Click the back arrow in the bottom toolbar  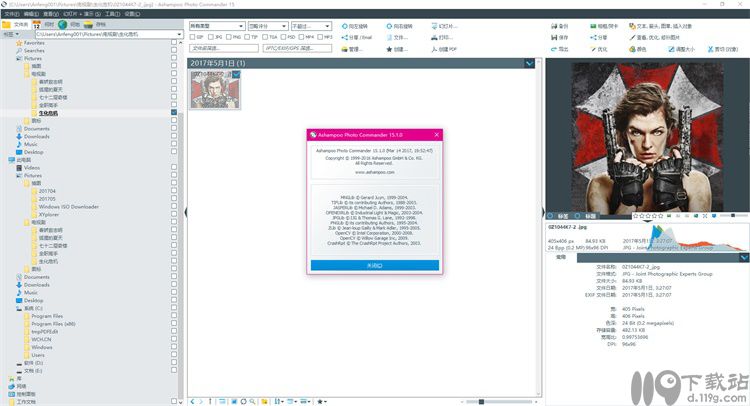192,401
